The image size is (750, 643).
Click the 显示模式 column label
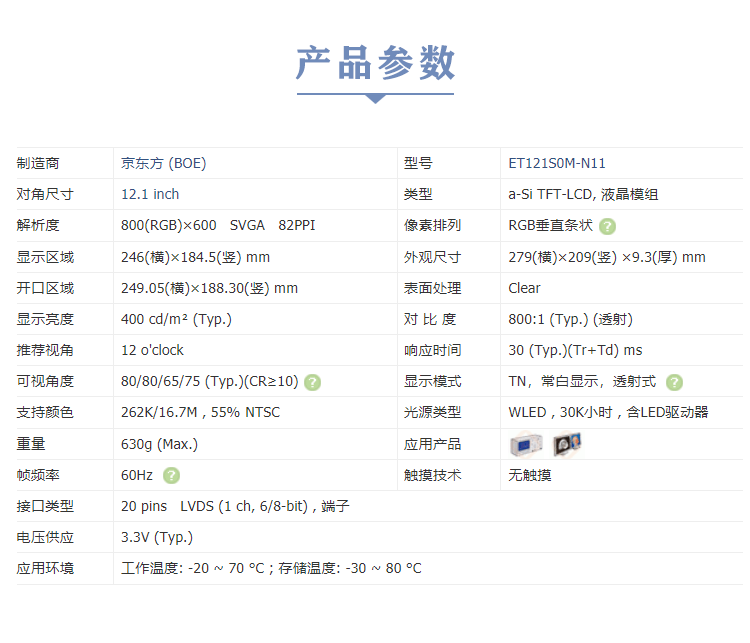432,381
